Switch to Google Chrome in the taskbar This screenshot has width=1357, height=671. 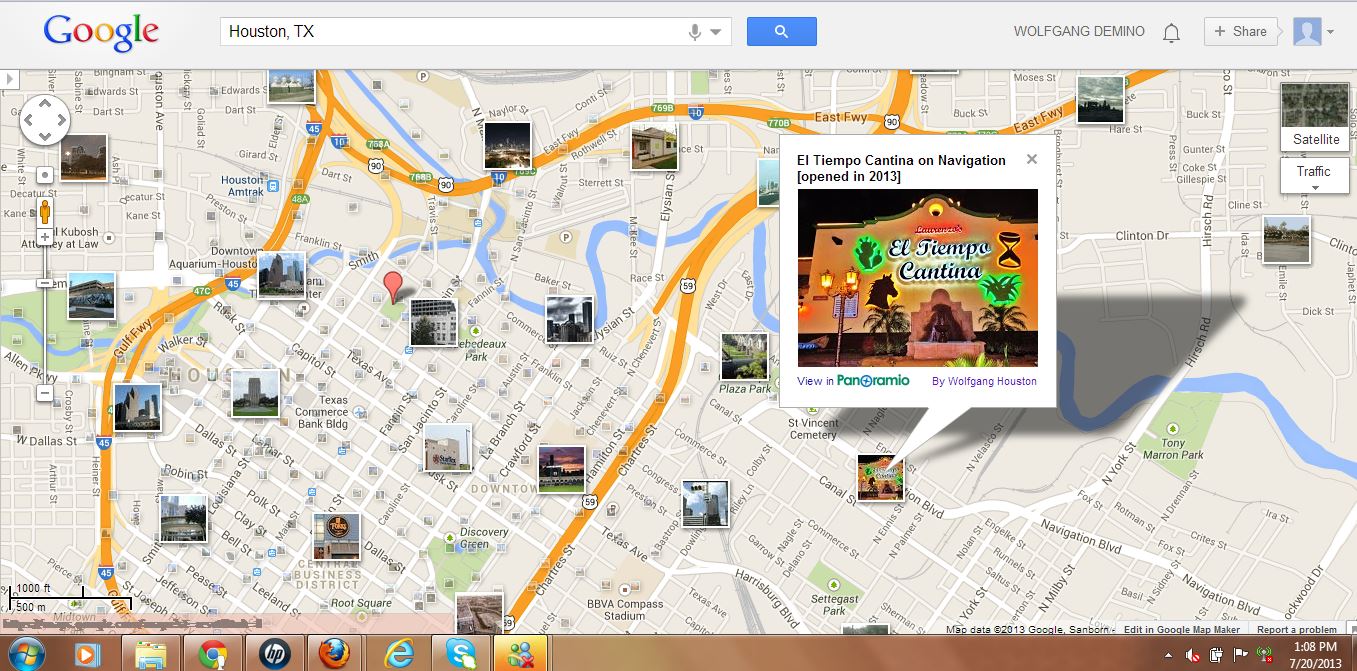coord(213,655)
